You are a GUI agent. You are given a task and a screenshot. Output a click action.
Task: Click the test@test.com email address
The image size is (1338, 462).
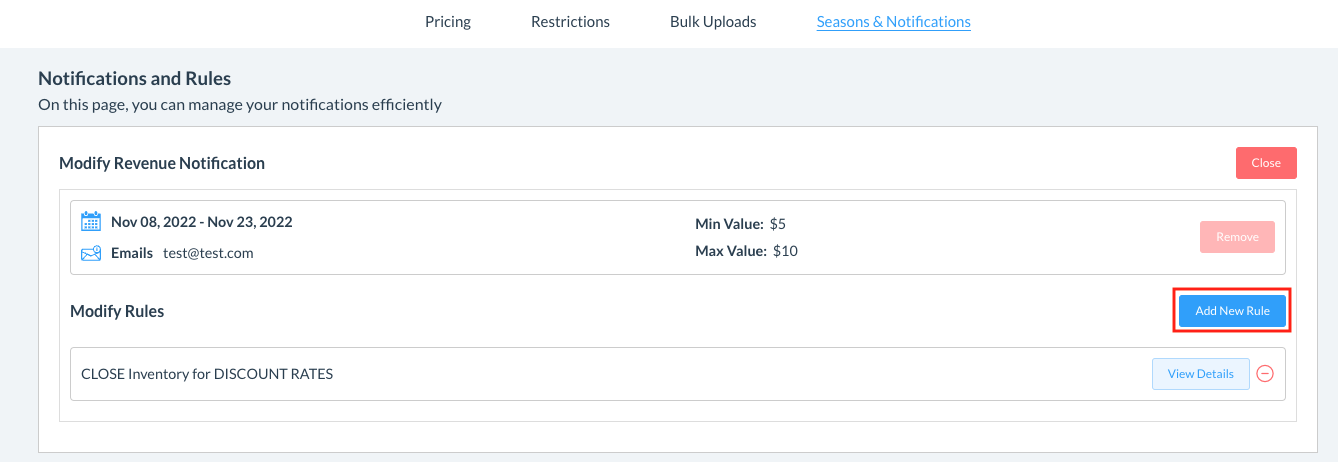208,253
